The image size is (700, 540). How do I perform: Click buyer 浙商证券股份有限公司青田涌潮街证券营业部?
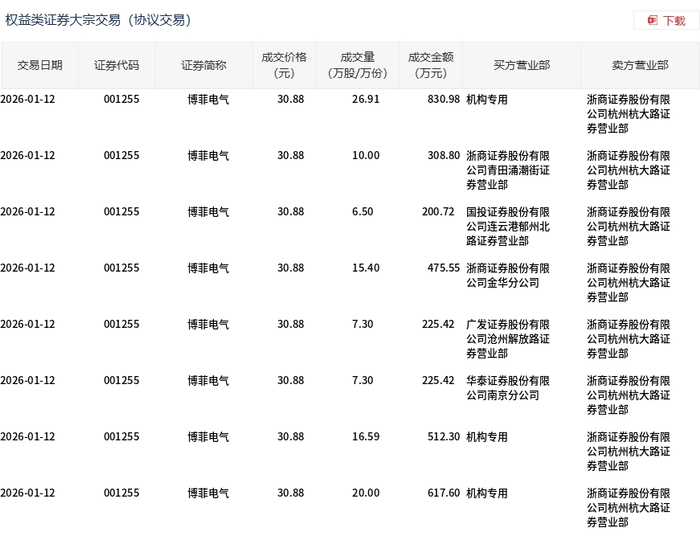pos(508,170)
